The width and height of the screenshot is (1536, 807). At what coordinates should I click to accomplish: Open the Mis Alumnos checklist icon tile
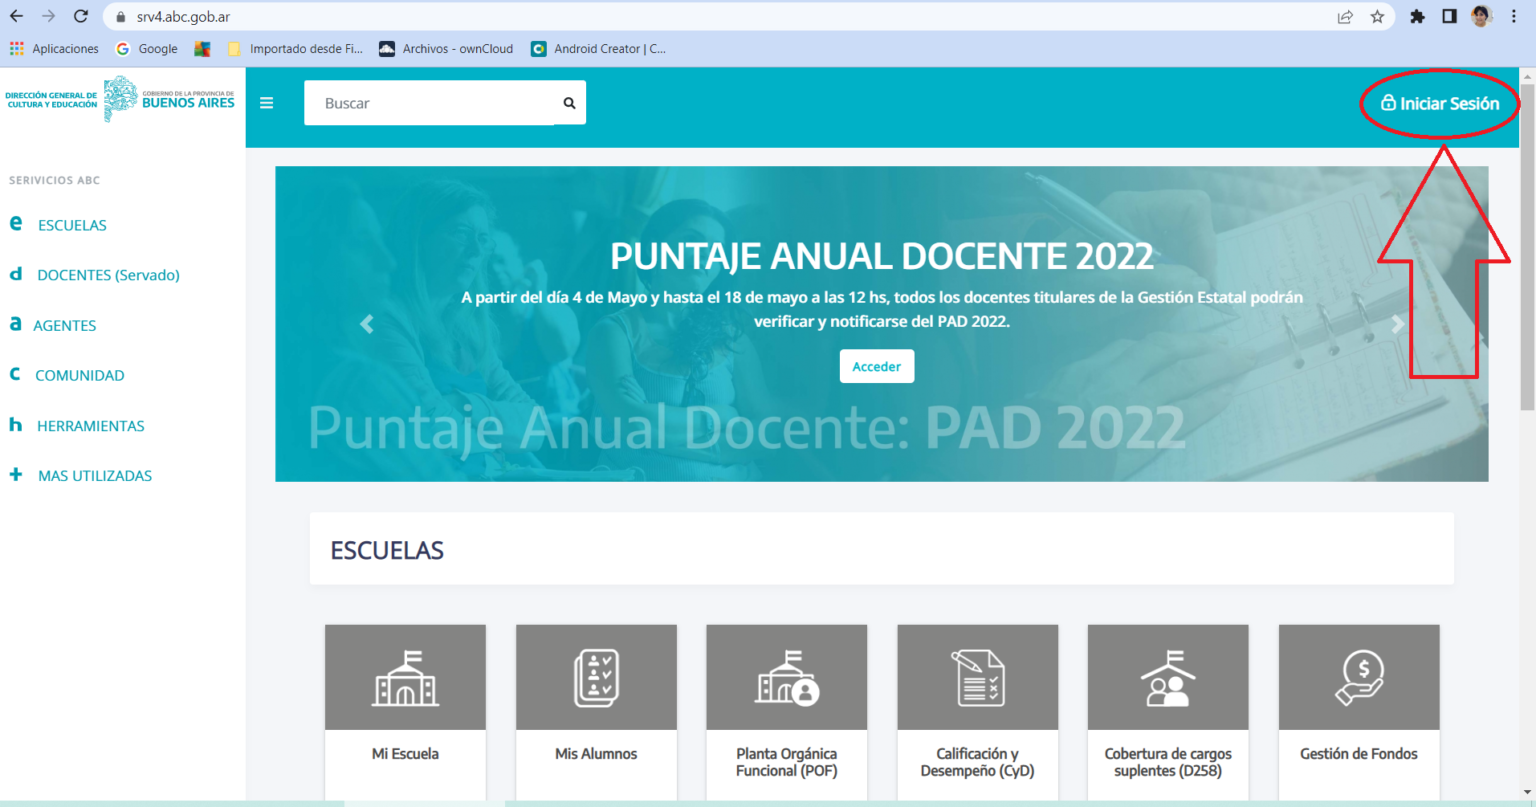tap(596, 678)
